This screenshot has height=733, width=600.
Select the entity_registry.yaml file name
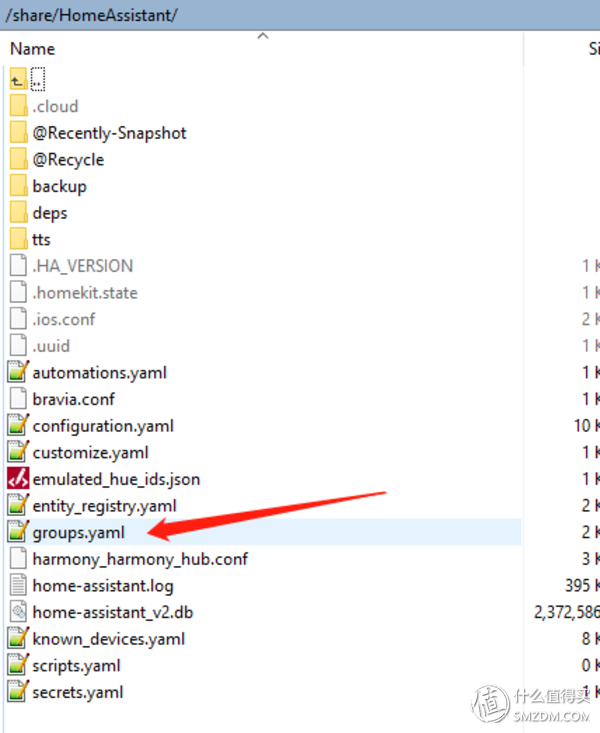(x=105, y=506)
